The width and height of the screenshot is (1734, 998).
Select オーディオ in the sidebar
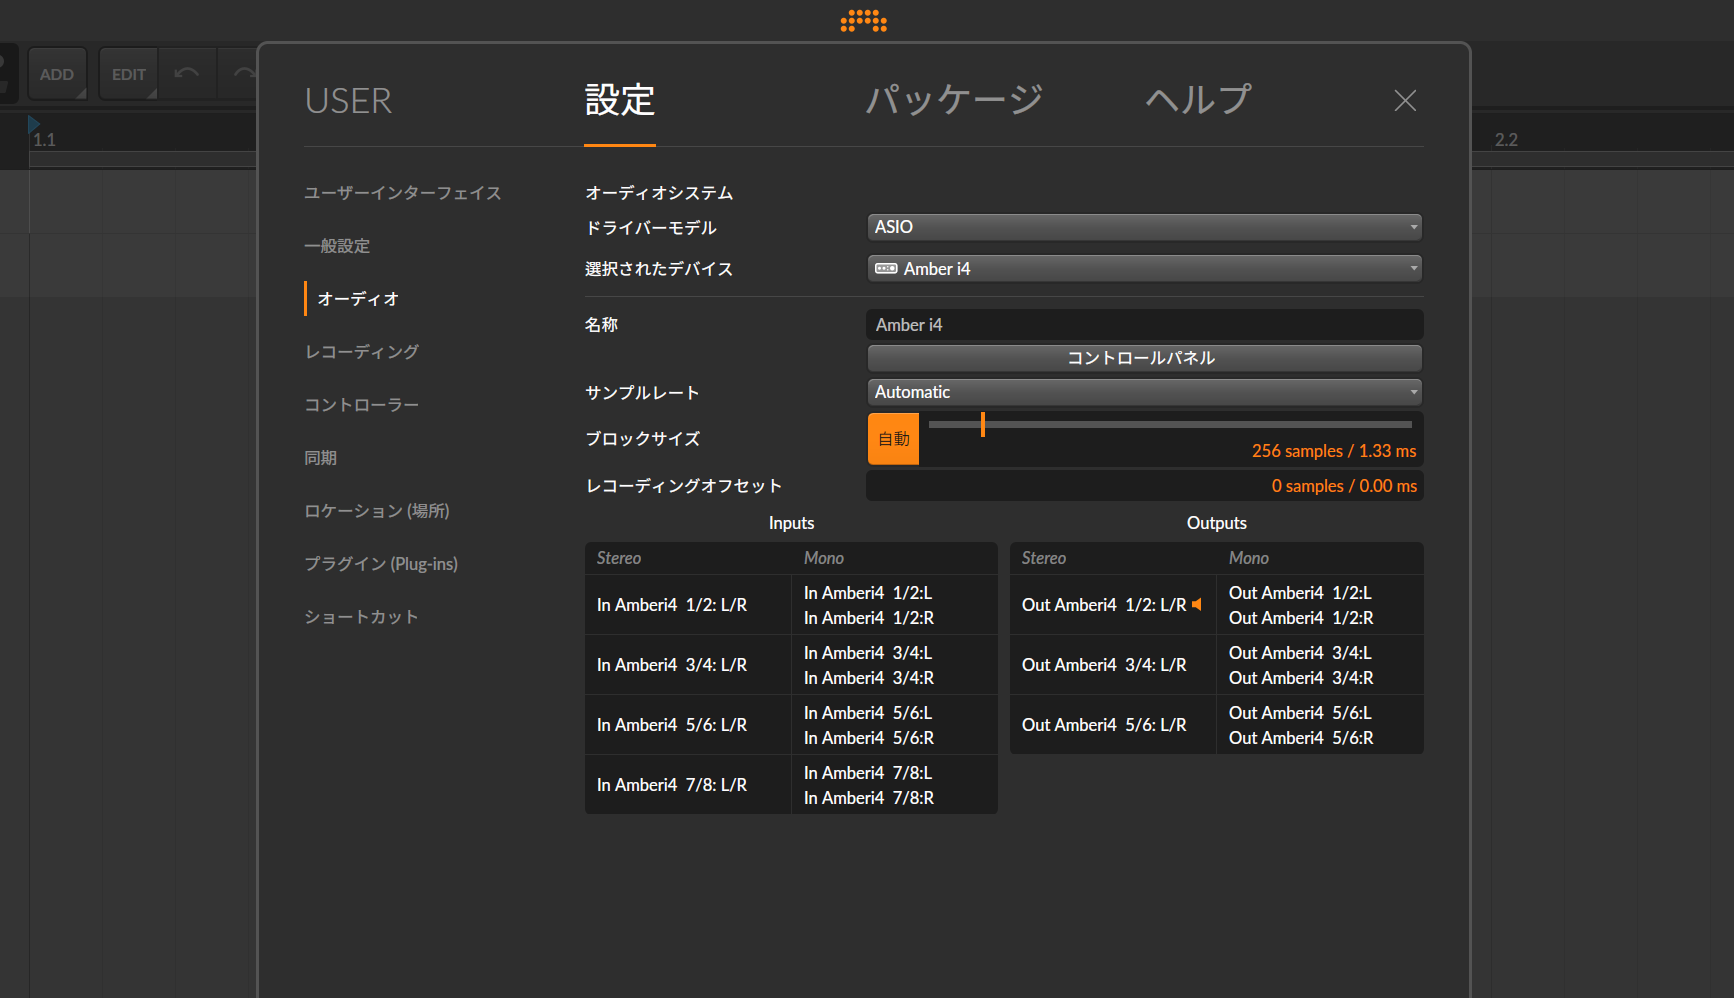(x=358, y=299)
